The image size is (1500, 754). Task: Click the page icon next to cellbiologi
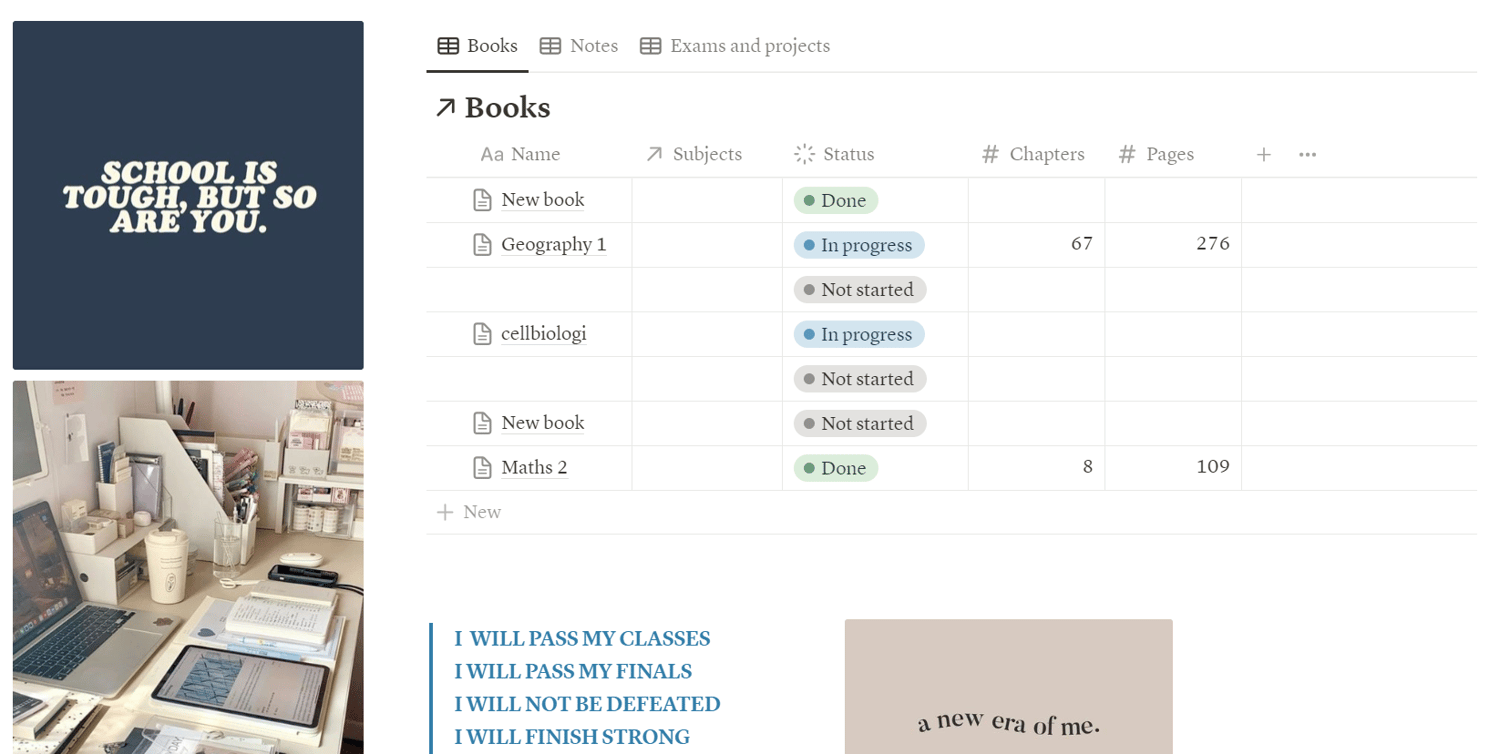[482, 334]
